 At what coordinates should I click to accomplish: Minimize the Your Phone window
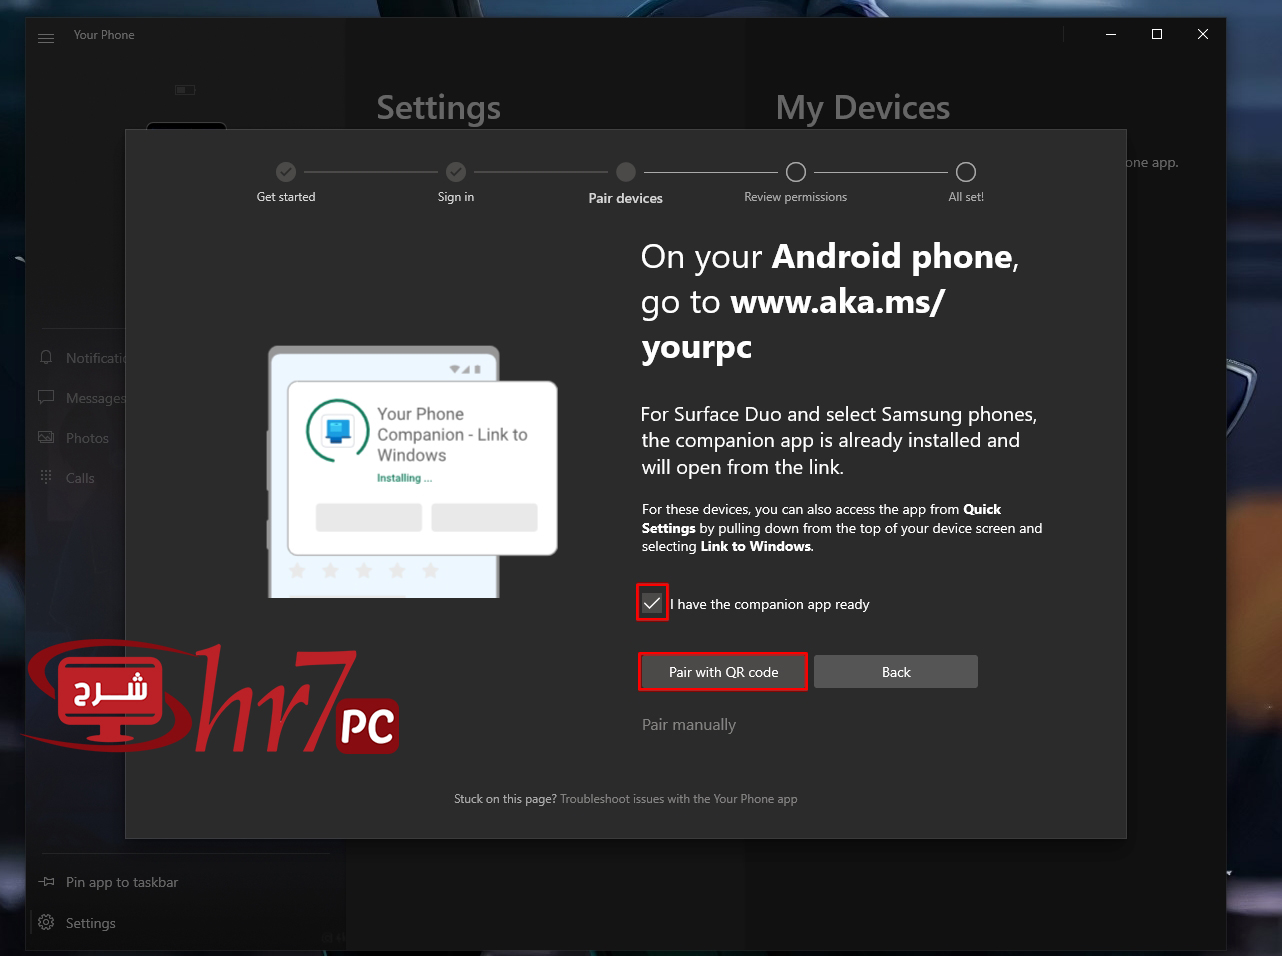point(1111,34)
